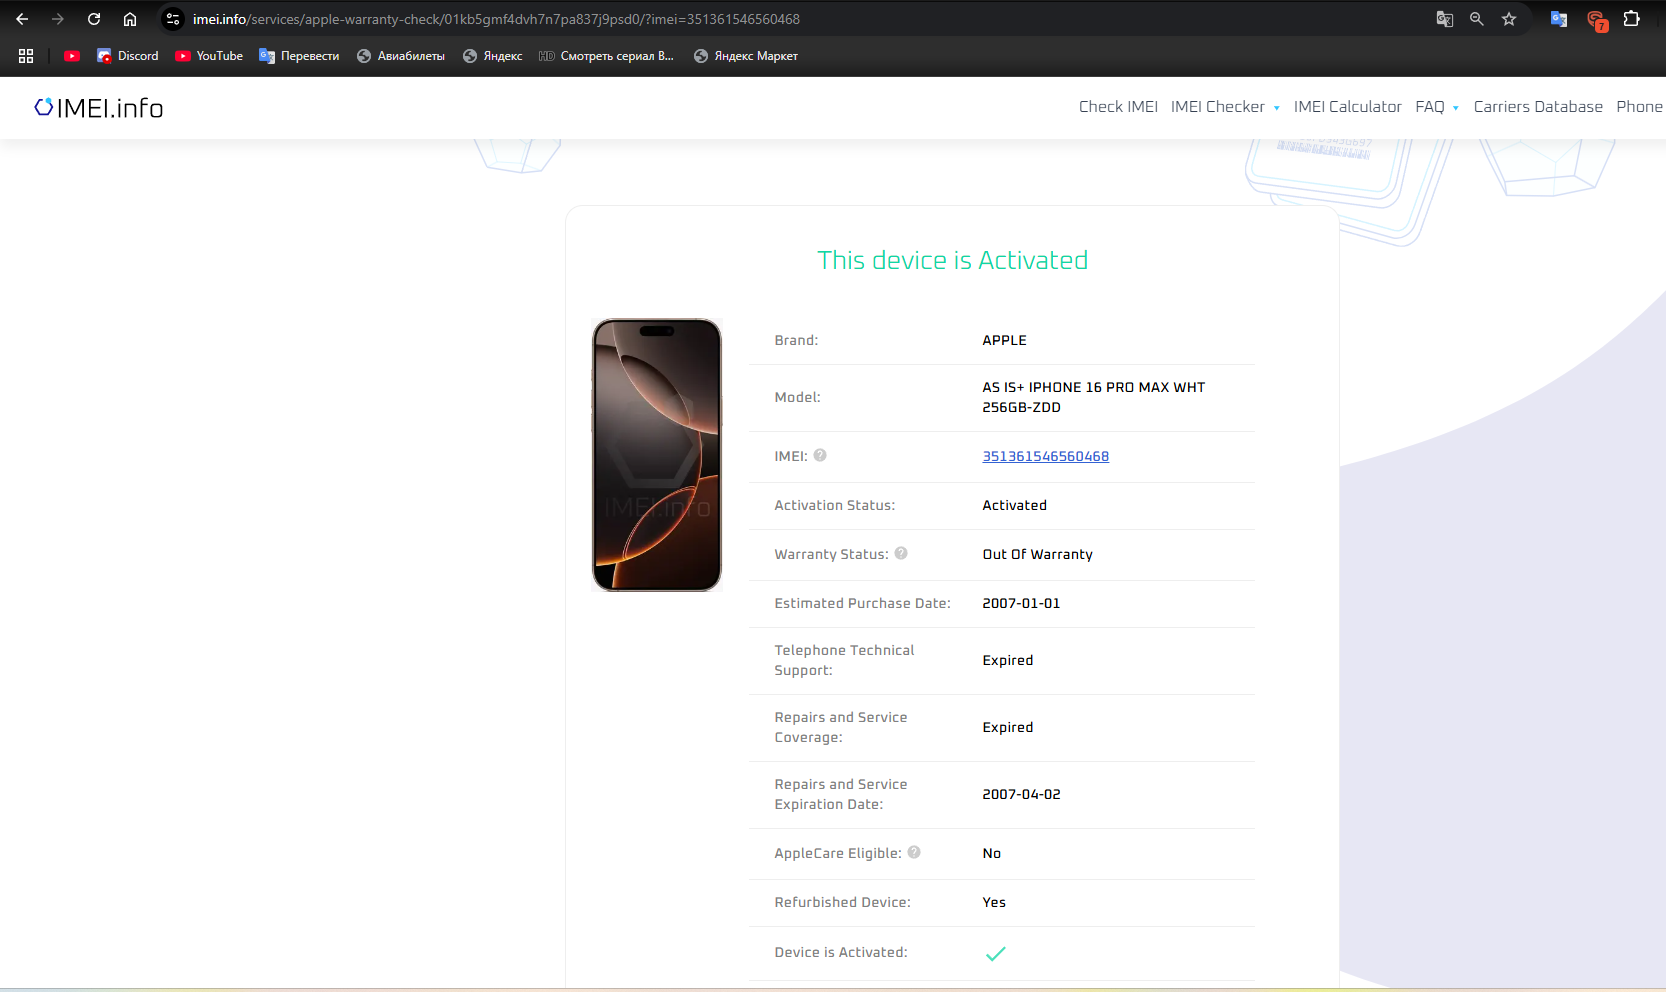Open the Carriers Database page
This screenshot has height=992, width=1666.
pos(1538,107)
